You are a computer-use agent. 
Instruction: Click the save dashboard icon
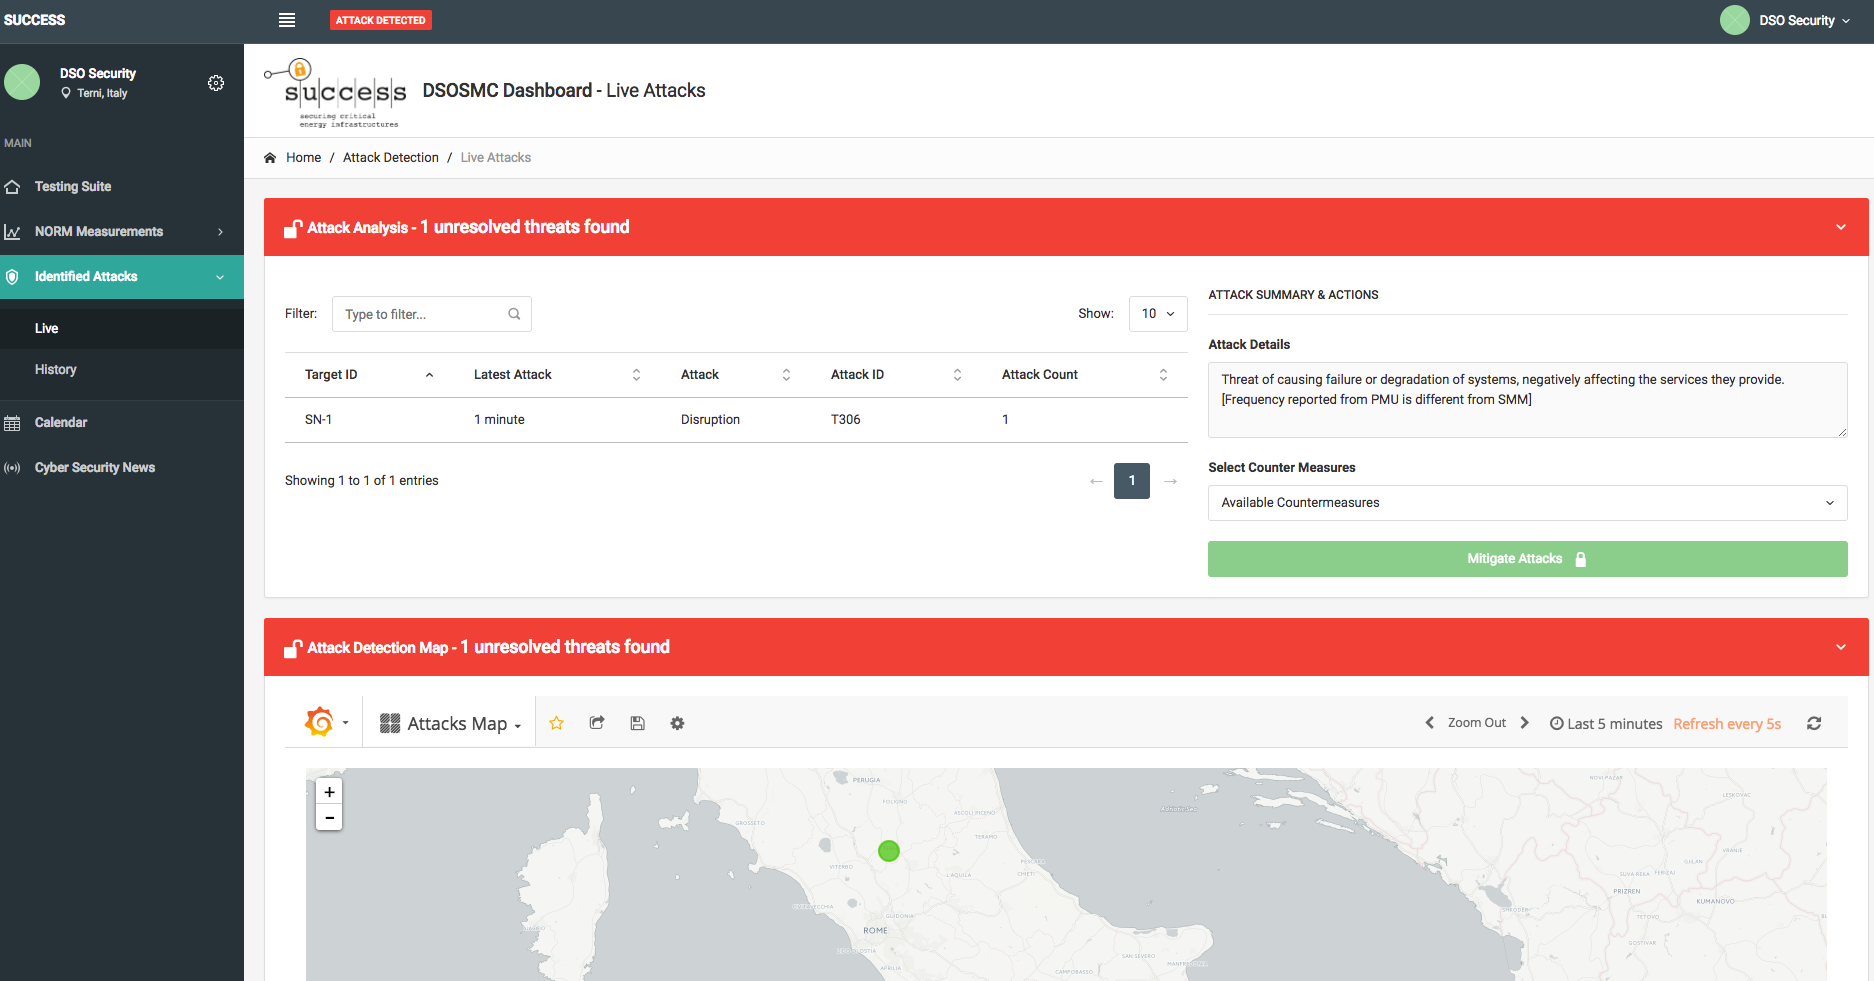[637, 723]
